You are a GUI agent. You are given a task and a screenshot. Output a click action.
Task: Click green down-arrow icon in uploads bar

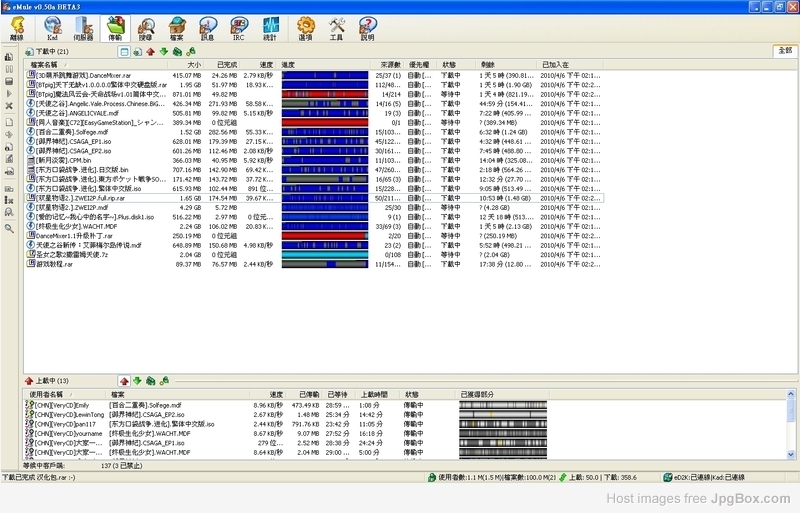pyautogui.click(x=137, y=381)
